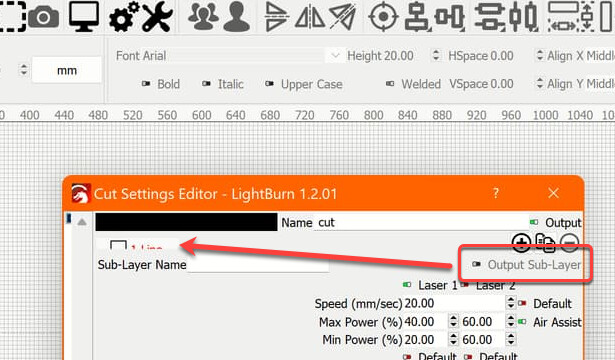Open the camera capture tool

tap(44, 16)
